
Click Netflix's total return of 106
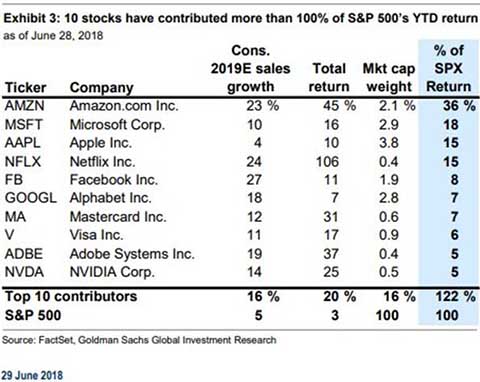[x=327, y=162]
